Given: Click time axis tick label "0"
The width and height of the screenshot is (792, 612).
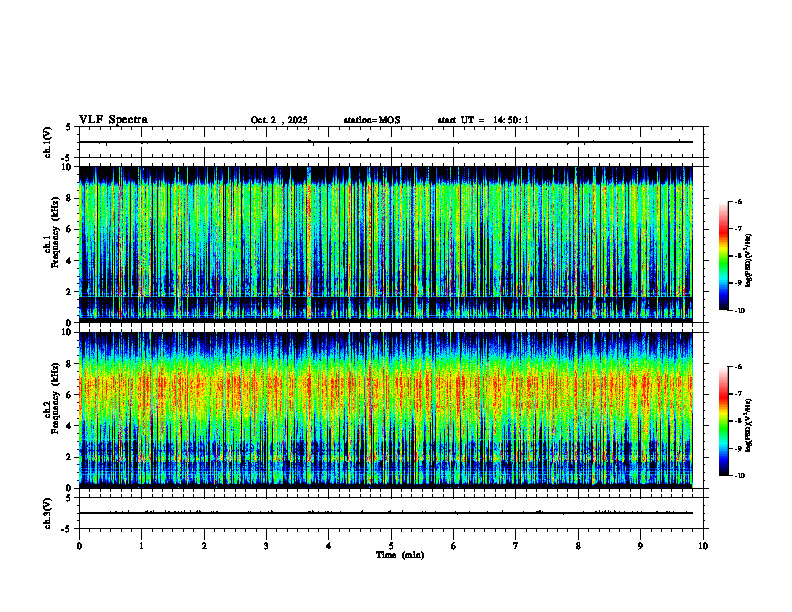Looking at the screenshot, I should click(79, 546).
